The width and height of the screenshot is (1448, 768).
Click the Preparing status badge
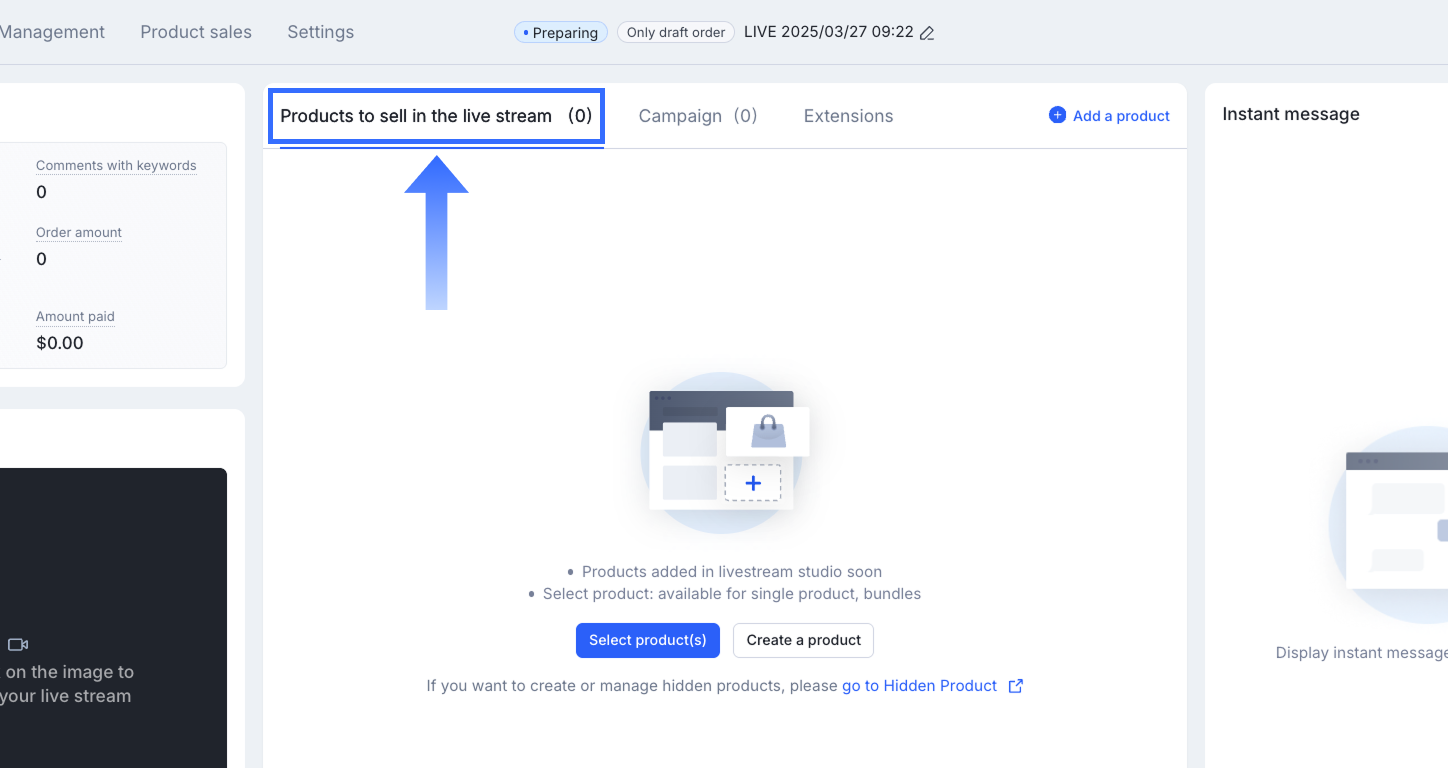click(x=561, y=33)
